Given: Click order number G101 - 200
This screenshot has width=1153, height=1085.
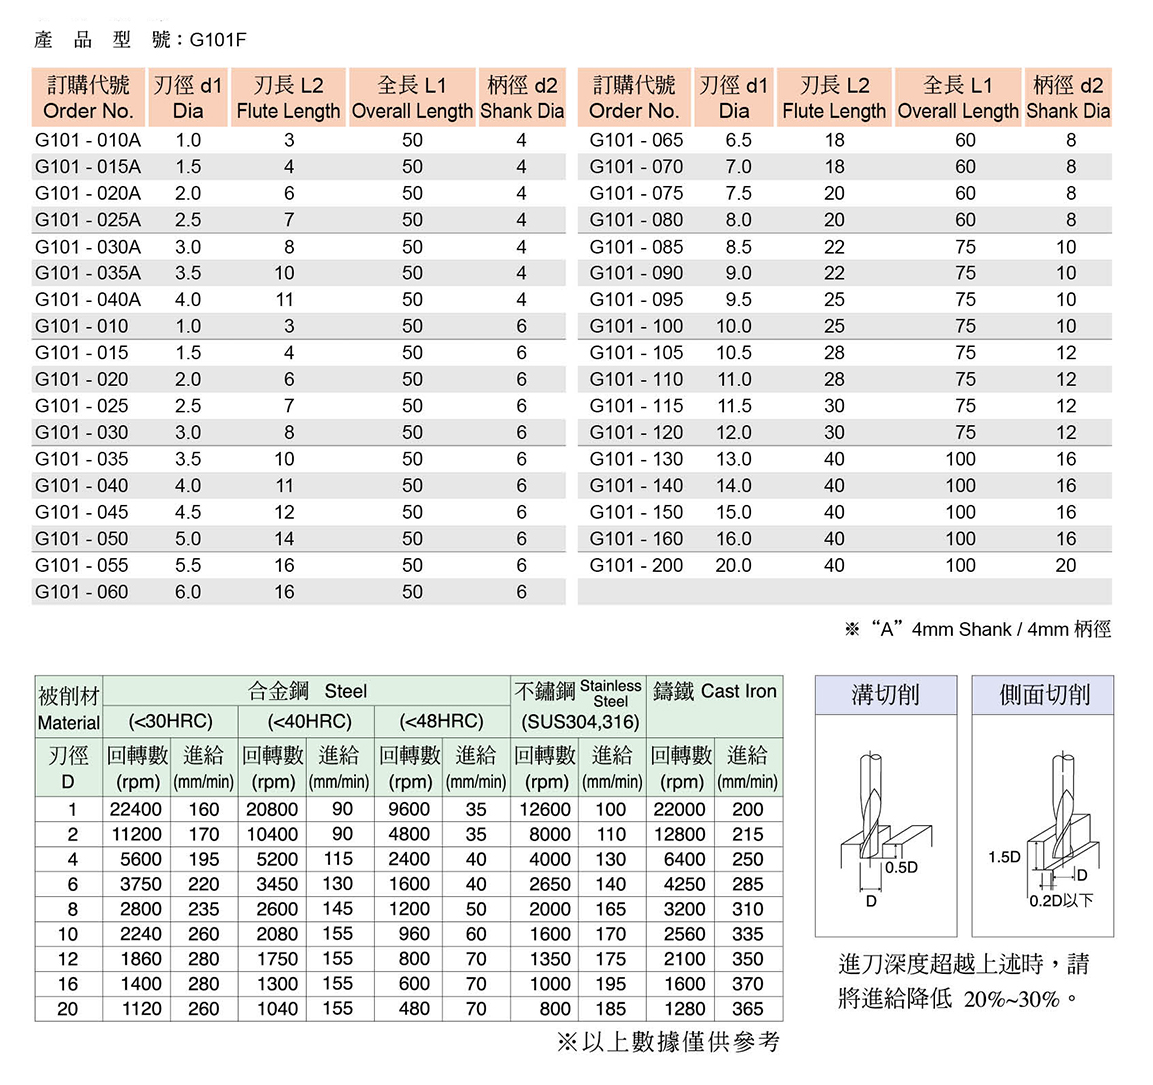Looking at the screenshot, I should (636, 565).
